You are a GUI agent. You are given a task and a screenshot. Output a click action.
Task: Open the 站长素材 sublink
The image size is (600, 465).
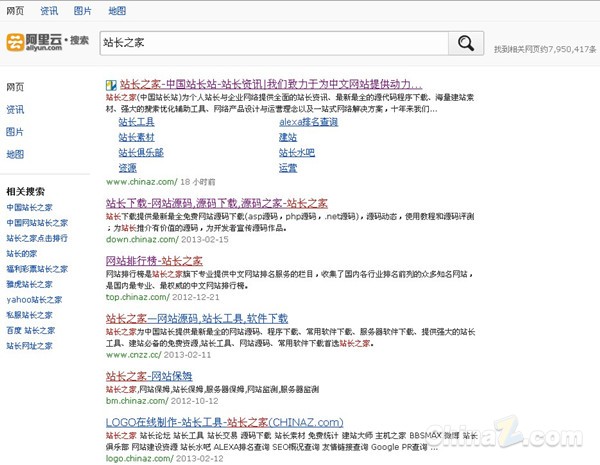(x=136, y=137)
